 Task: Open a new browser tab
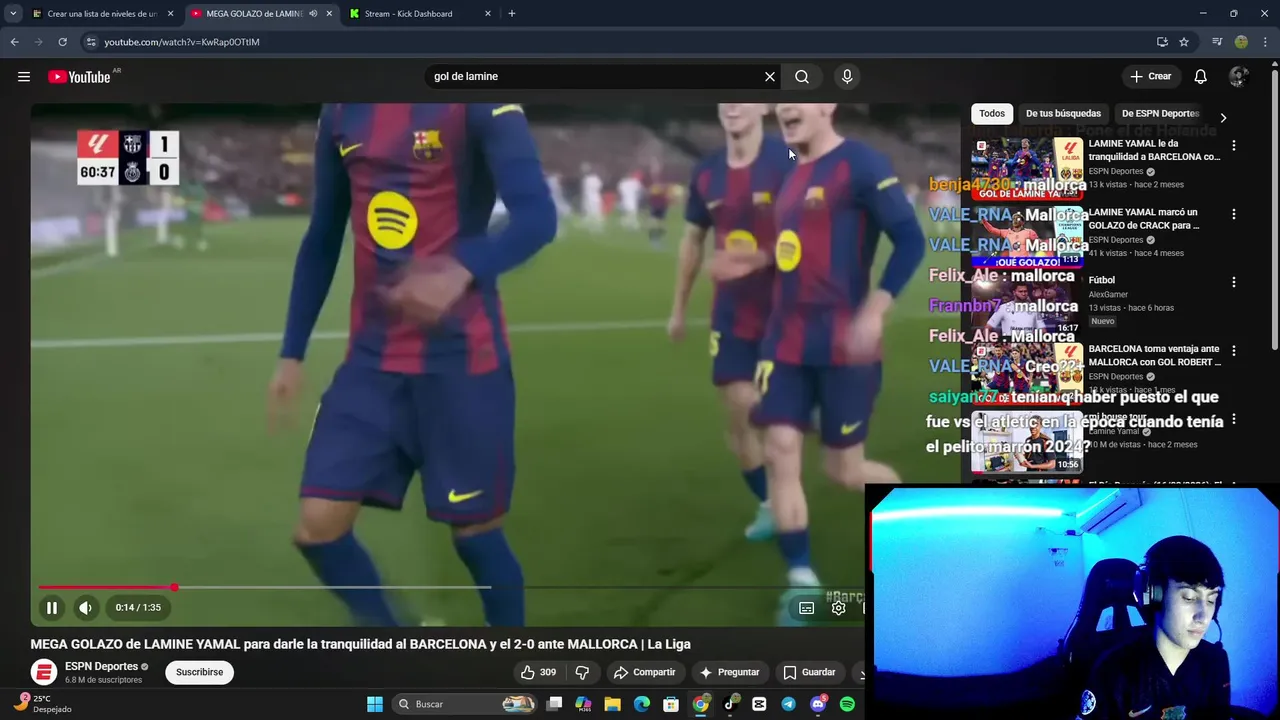pyautogui.click(x=511, y=14)
